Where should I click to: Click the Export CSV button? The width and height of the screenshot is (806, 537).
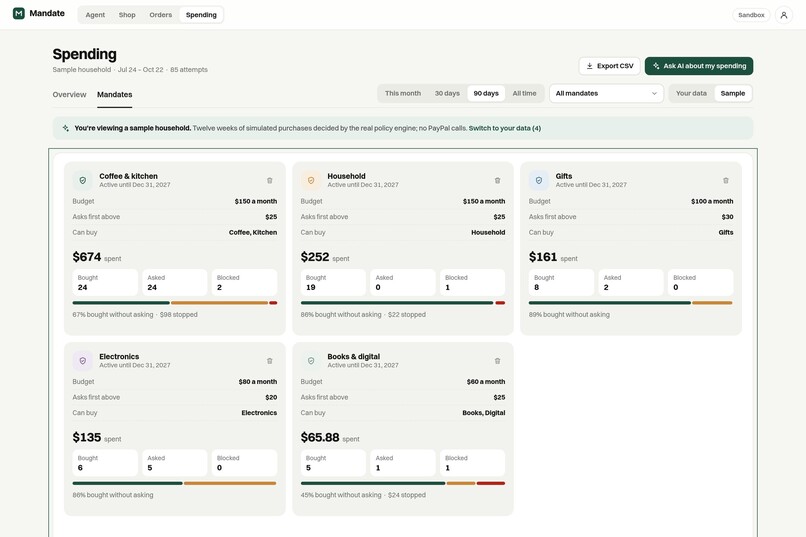coord(610,66)
